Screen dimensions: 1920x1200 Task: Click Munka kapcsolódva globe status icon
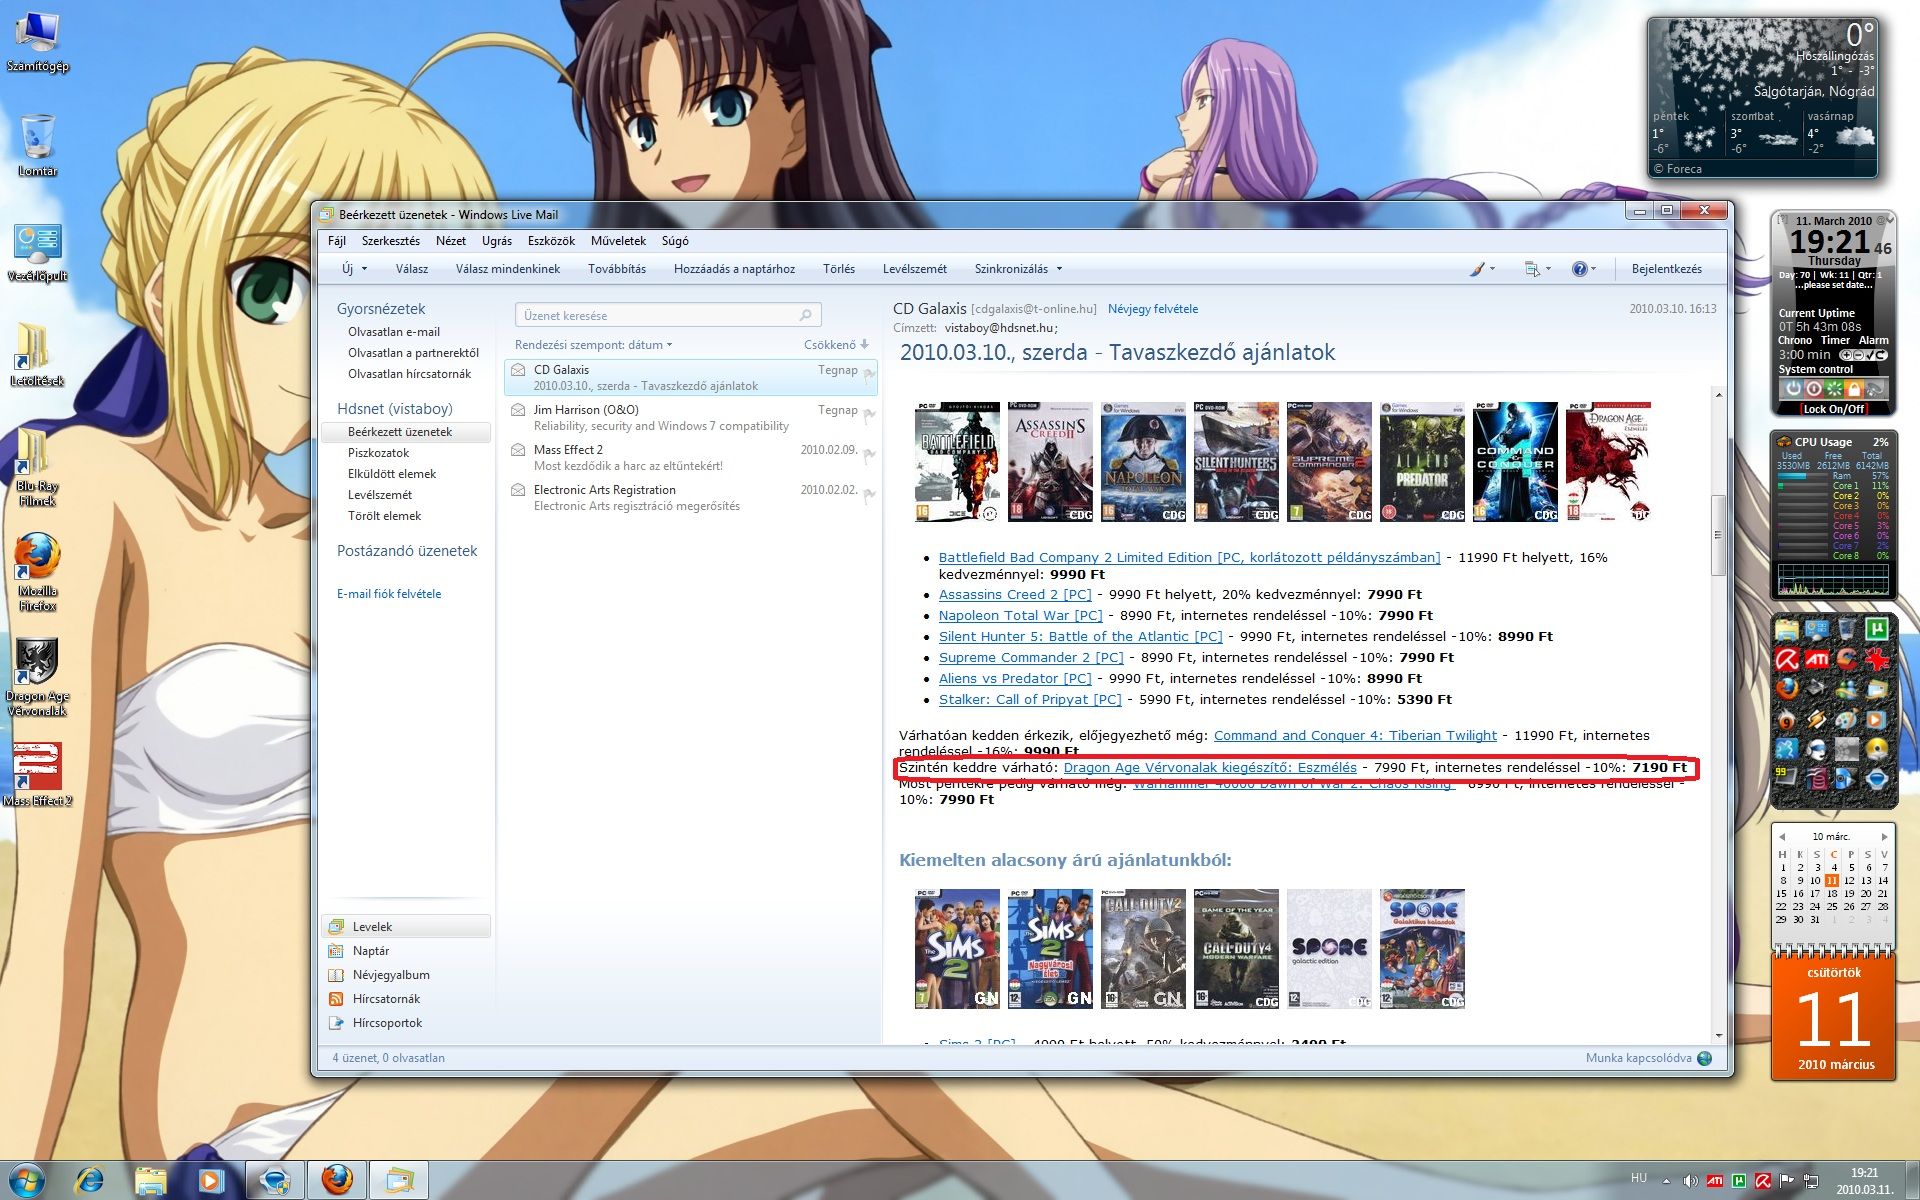pos(1705,1058)
